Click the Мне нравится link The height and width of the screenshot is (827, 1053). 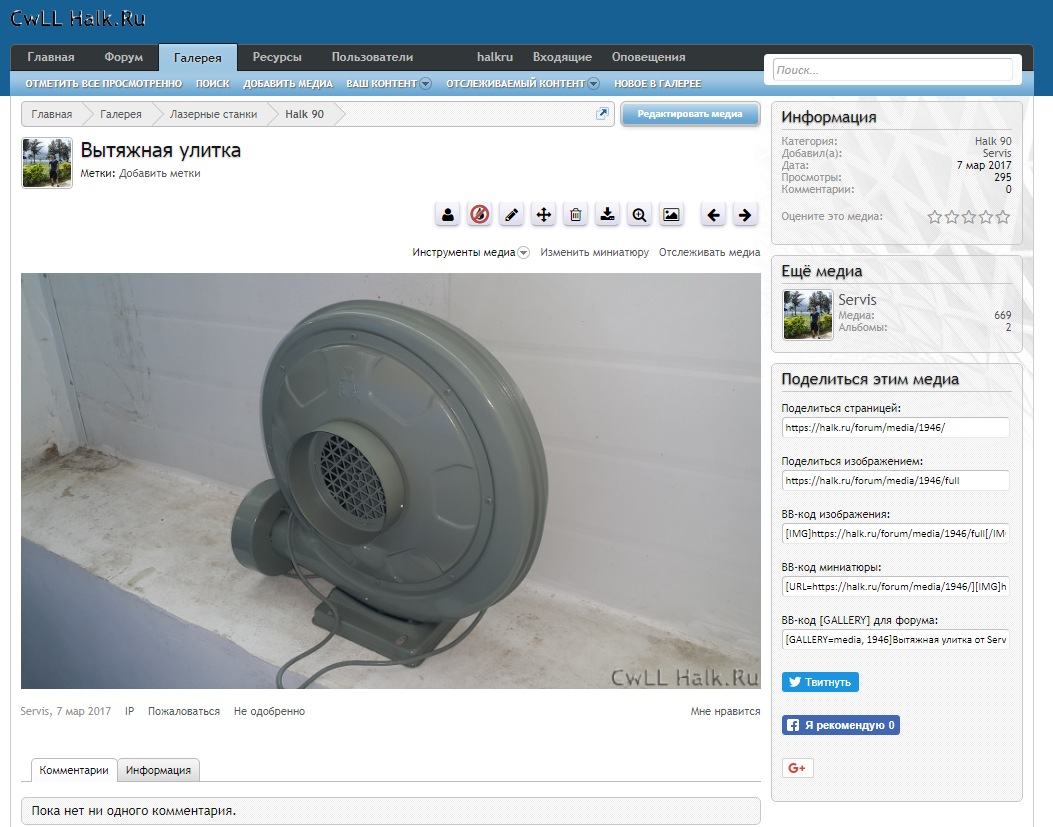click(725, 712)
